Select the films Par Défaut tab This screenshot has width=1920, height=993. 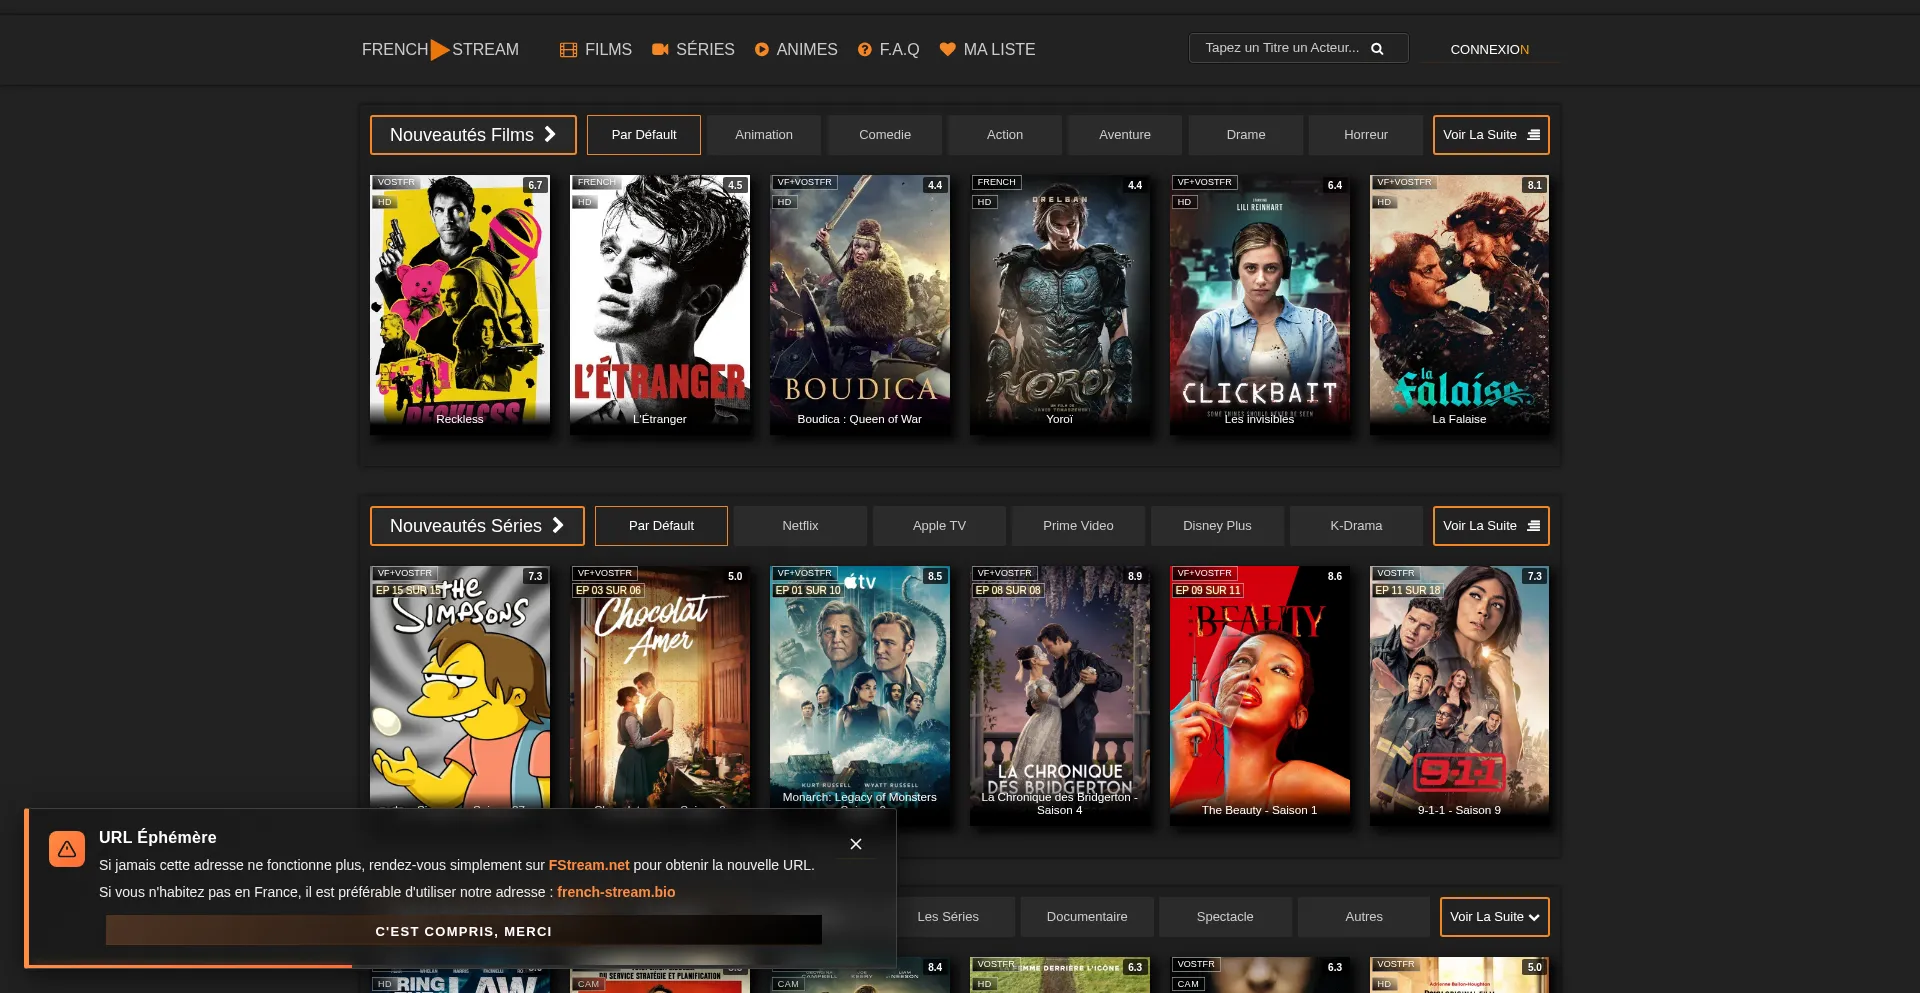[x=644, y=135]
